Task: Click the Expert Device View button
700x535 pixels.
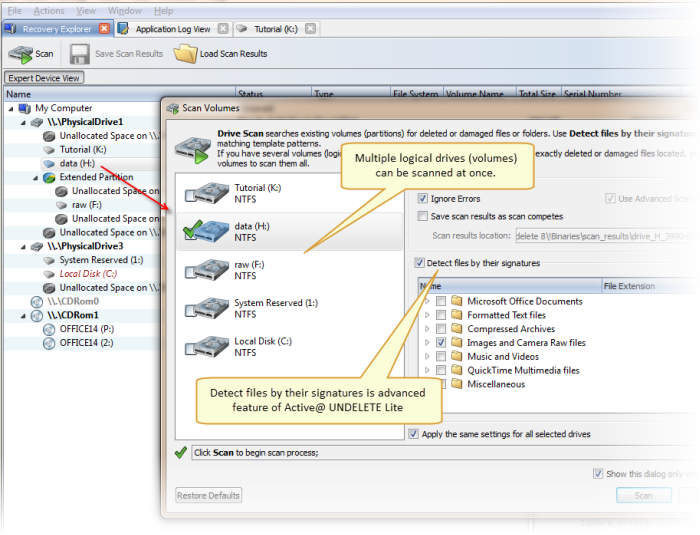Action: click(44, 78)
